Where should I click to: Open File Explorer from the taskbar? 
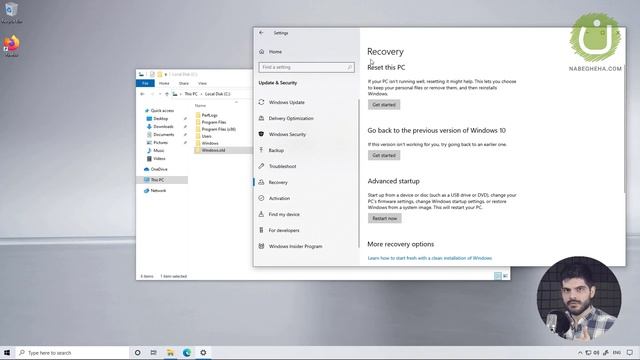pyautogui.click(x=170, y=353)
